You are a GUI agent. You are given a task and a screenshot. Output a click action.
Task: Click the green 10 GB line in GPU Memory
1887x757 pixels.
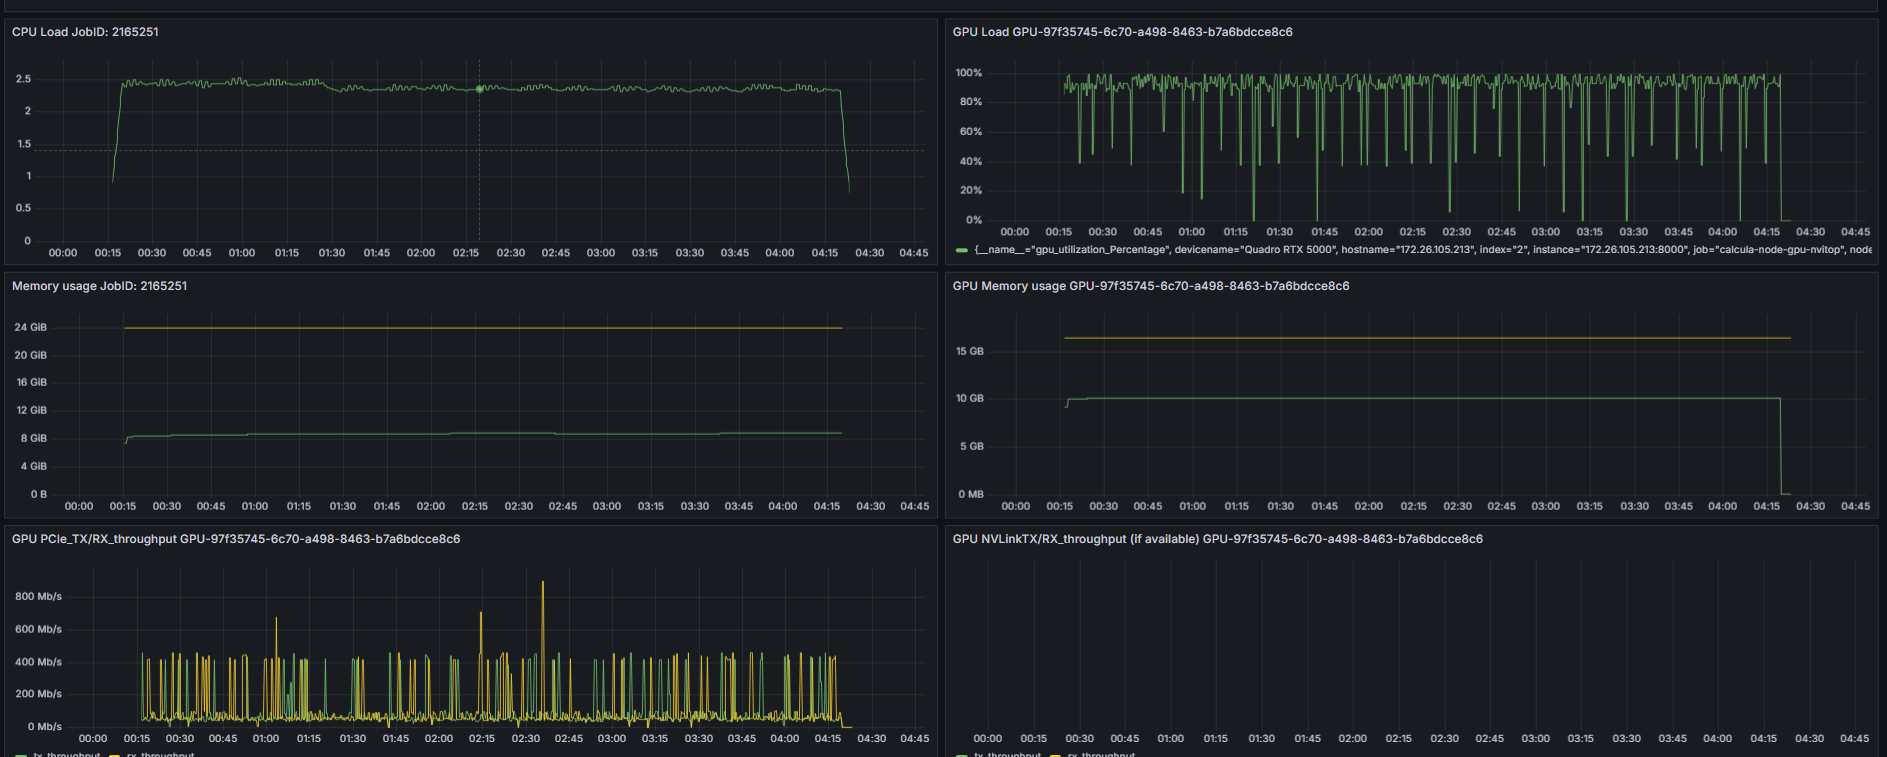click(1420, 399)
